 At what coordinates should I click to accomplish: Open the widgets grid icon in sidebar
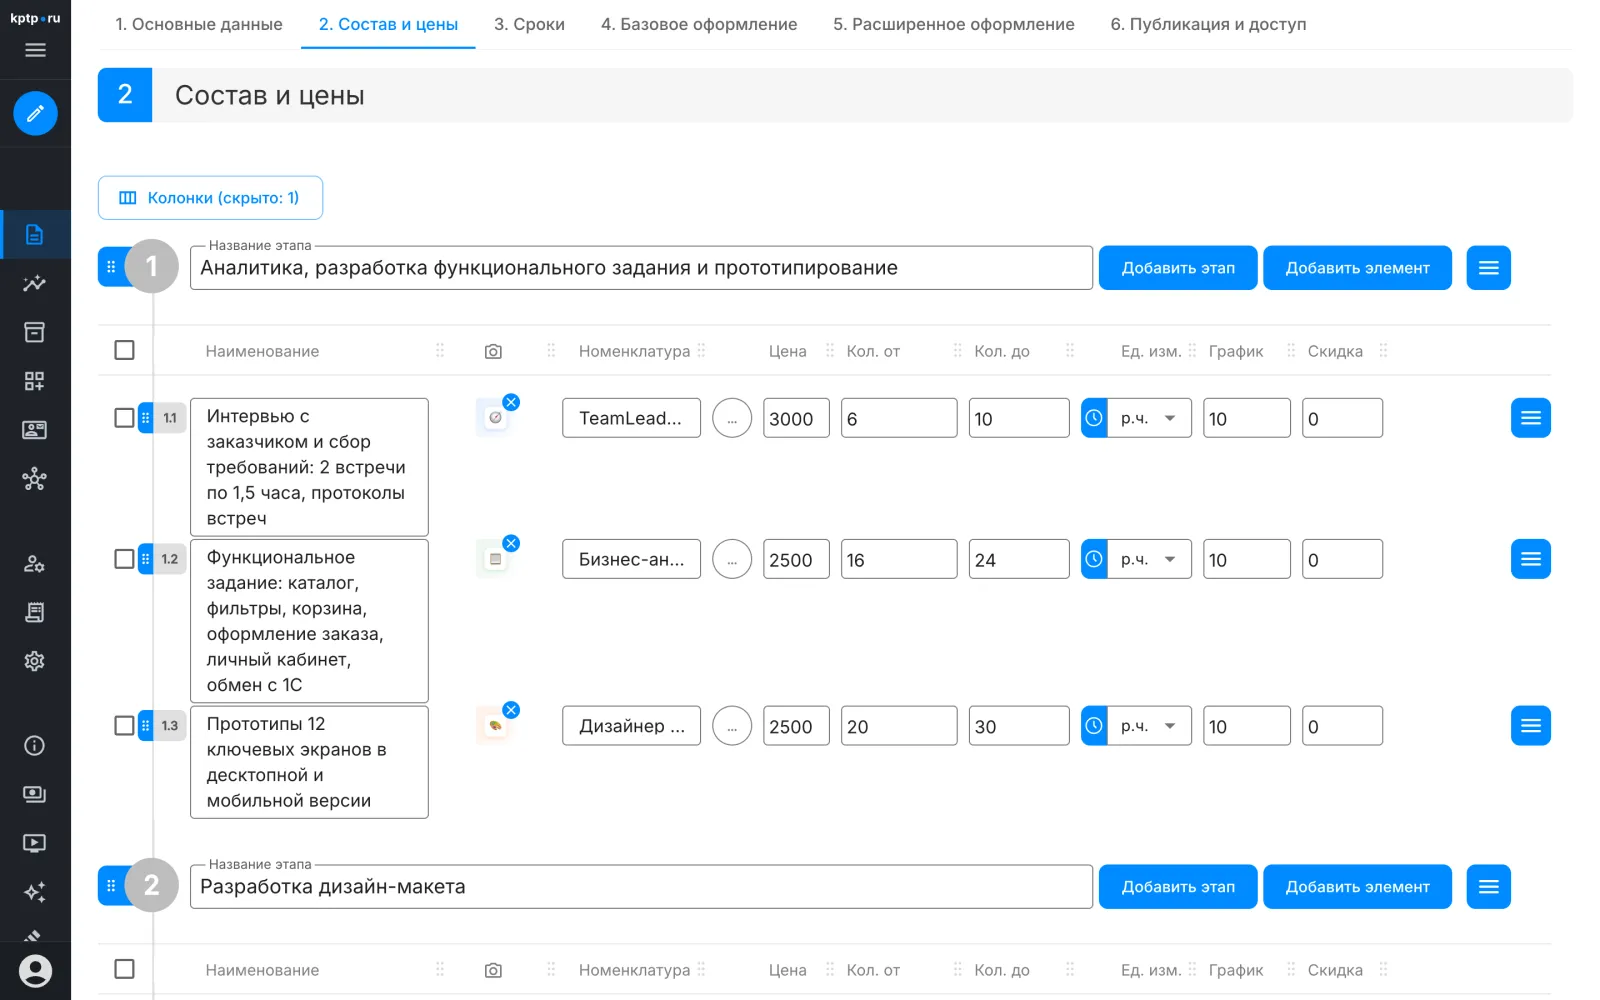[35, 381]
